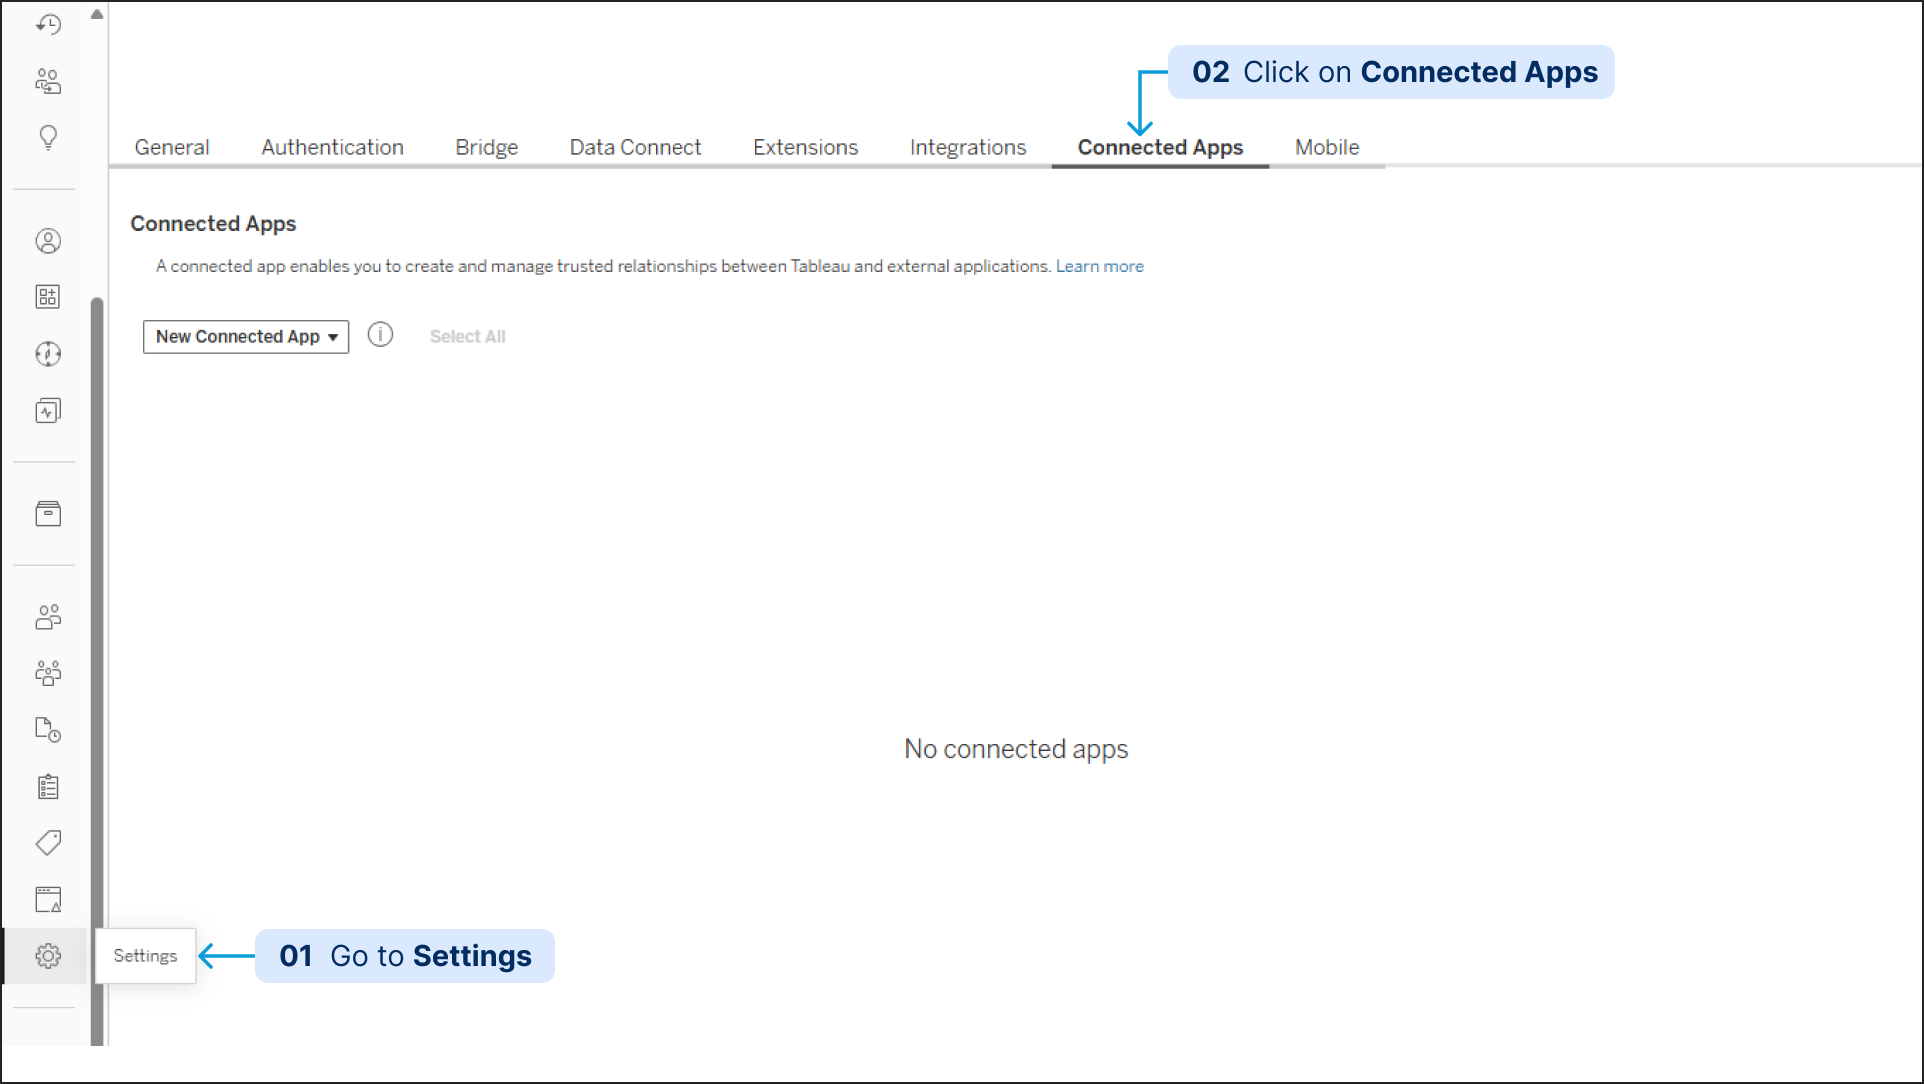Viewport: 1924px width, 1084px height.
Task: Switch to the Authentication tab
Action: tap(332, 148)
